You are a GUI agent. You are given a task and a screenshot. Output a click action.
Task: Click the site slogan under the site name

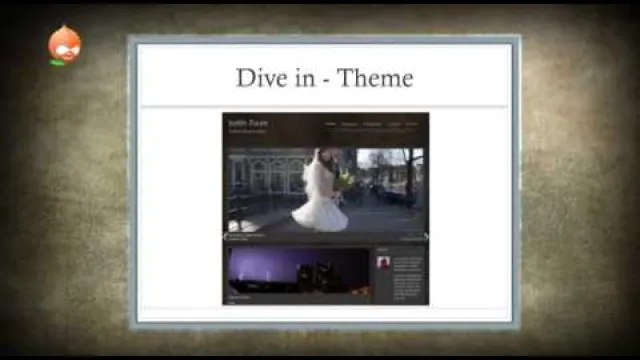point(247,131)
